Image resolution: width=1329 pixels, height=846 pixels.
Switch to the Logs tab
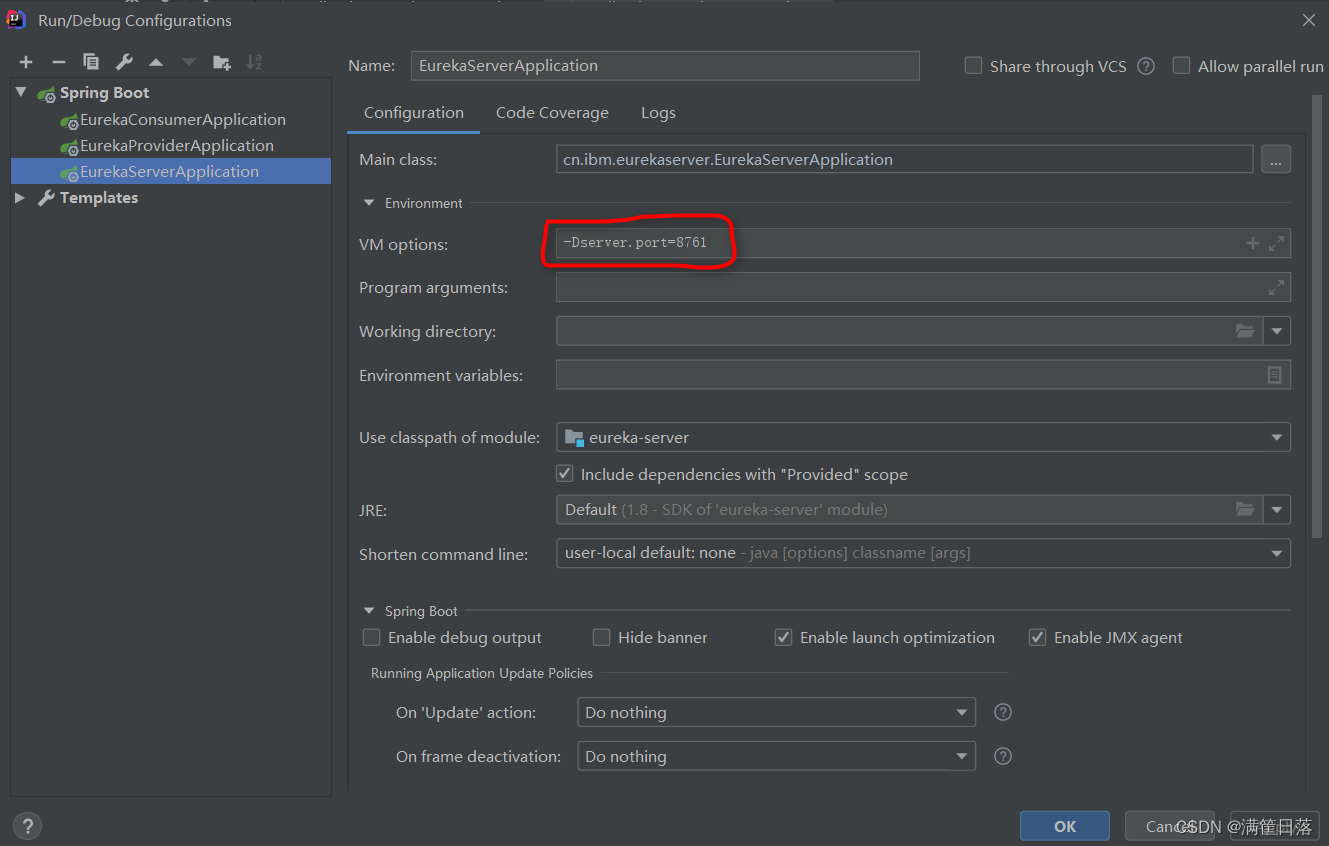coord(658,113)
